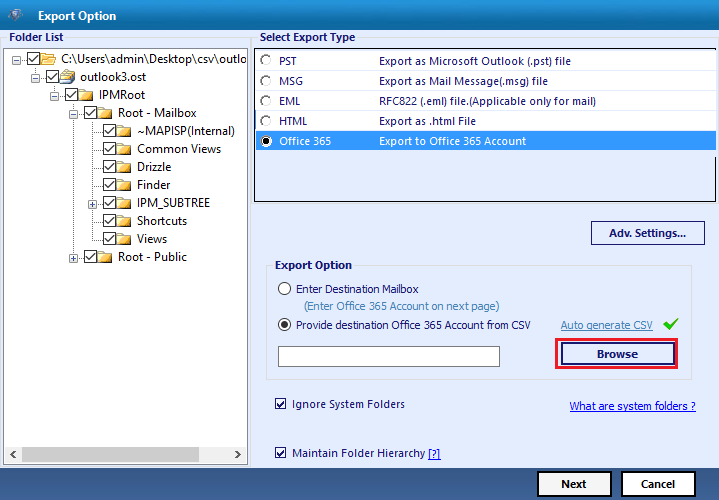The height and width of the screenshot is (500, 719).
Task: Click the Root - Public folder icon
Action: coord(105,257)
